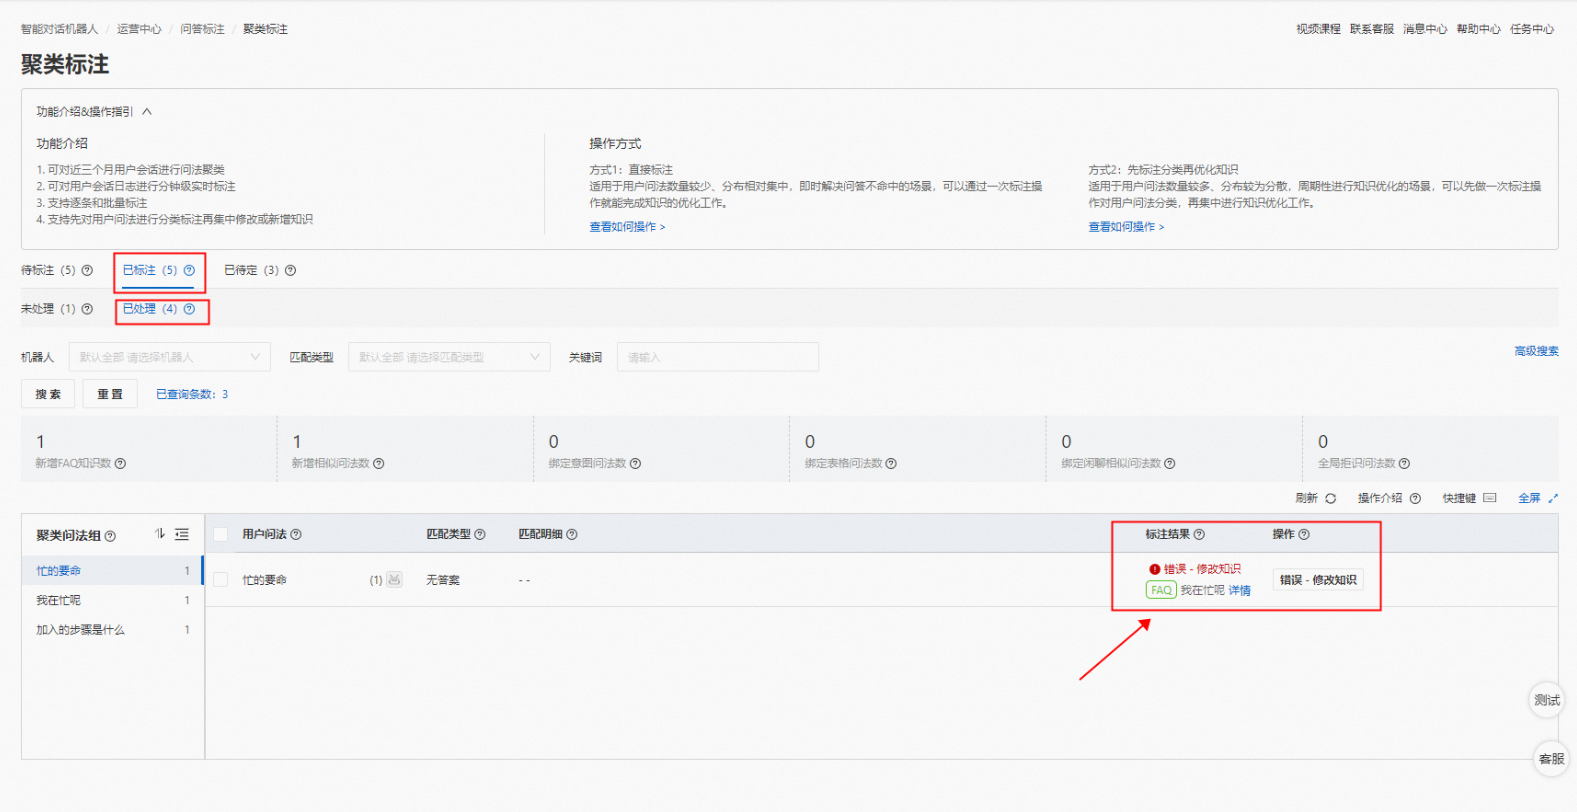
Task: Open 视频课程 in top navigation
Action: point(1318,29)
